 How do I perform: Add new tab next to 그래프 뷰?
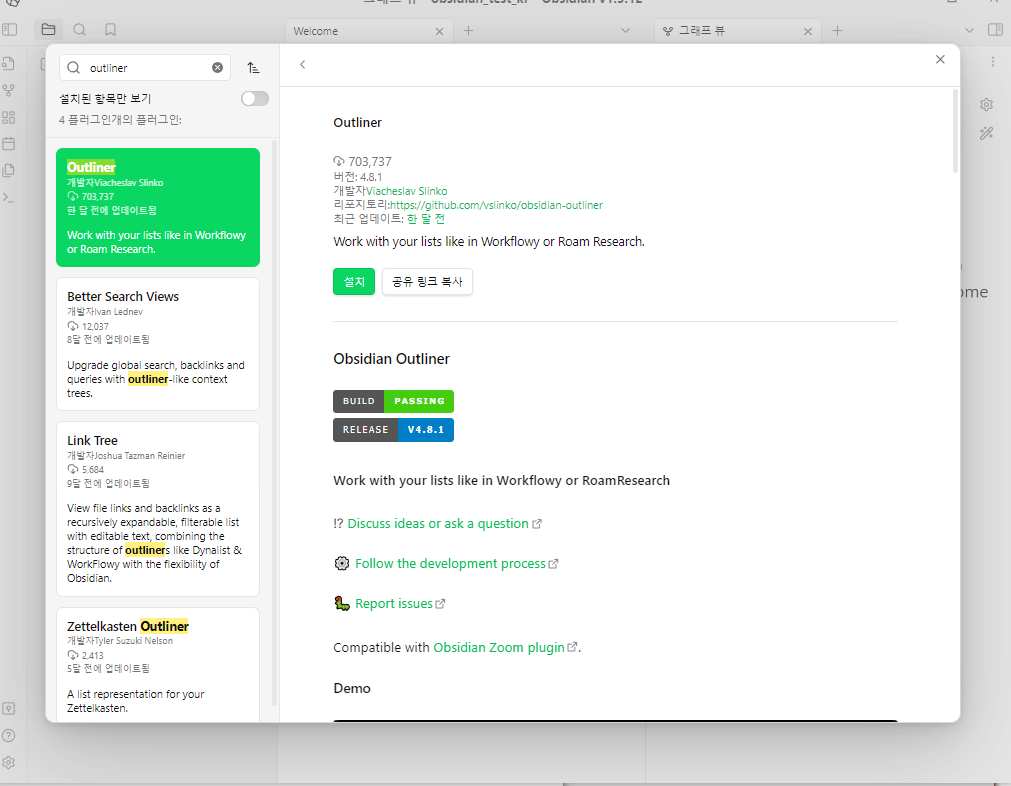[838, 30]
